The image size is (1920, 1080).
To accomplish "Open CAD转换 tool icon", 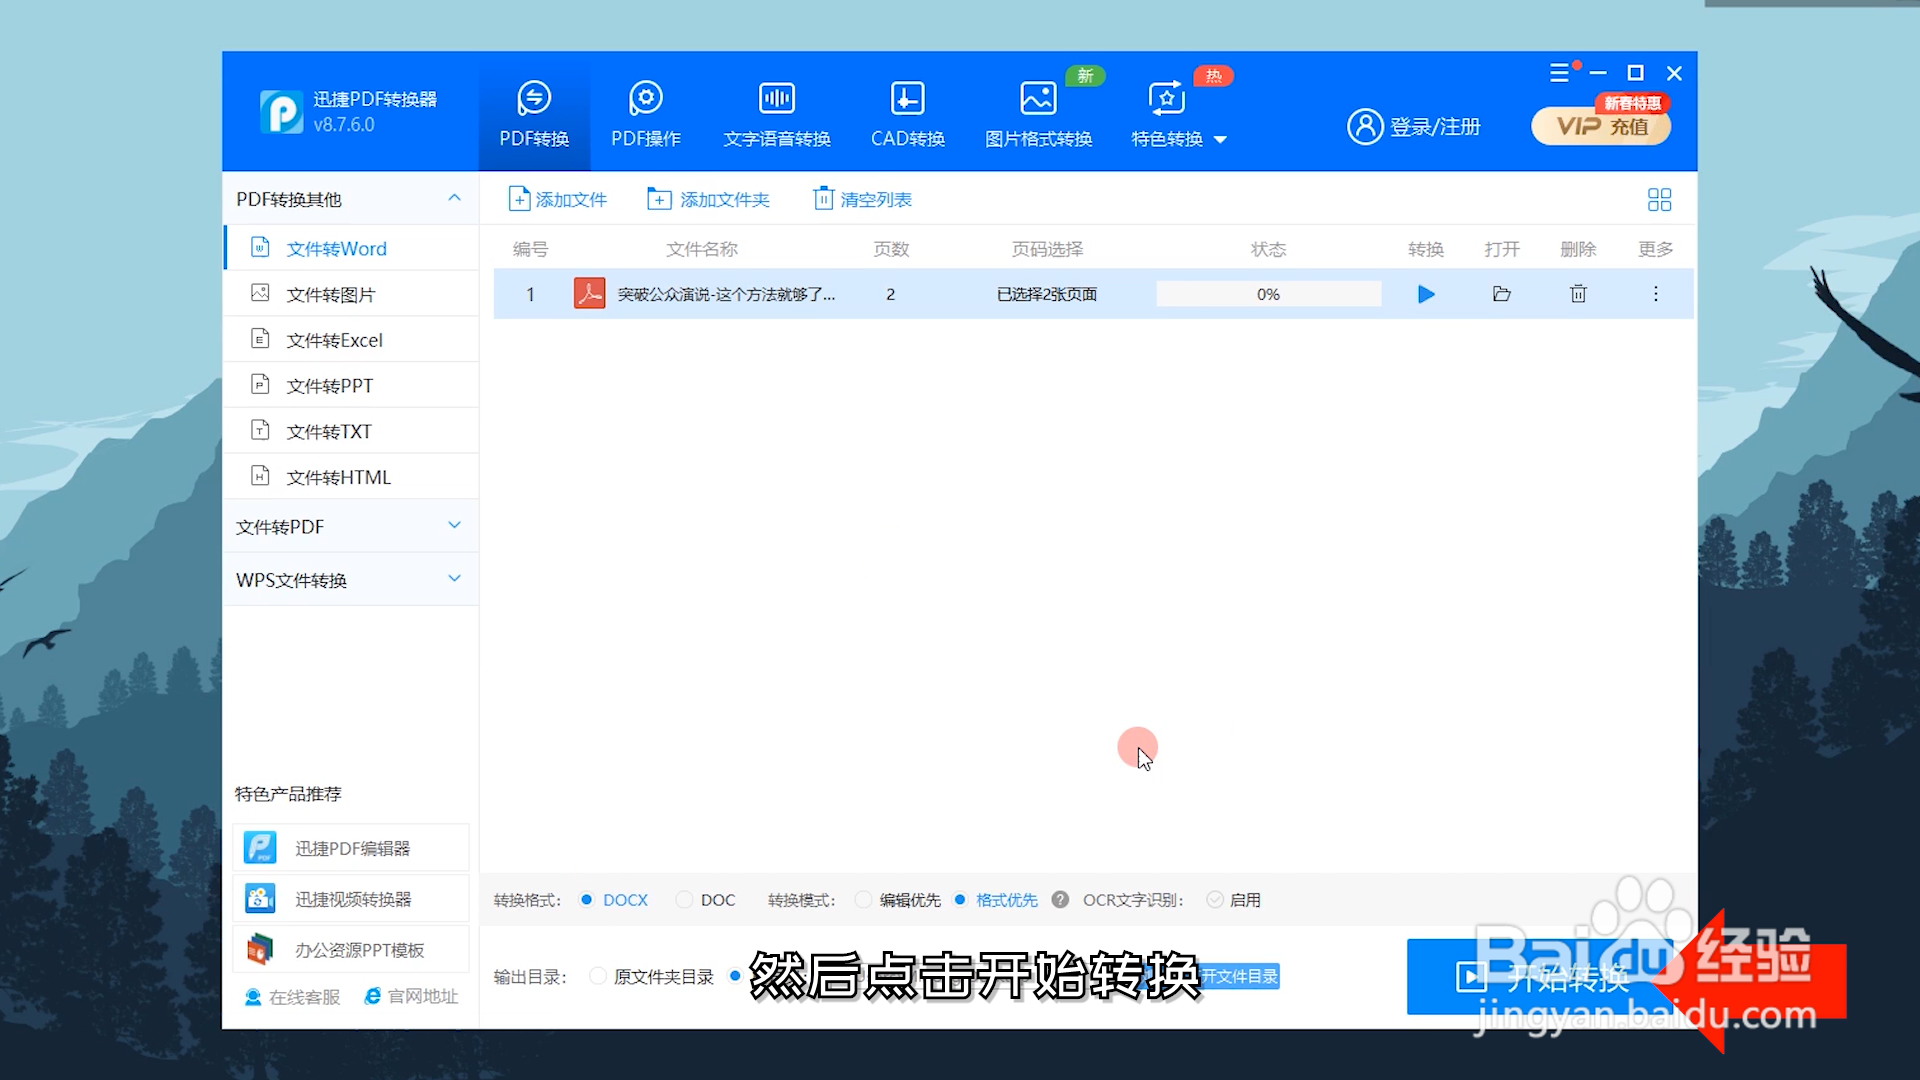I will tap(907, 99).
